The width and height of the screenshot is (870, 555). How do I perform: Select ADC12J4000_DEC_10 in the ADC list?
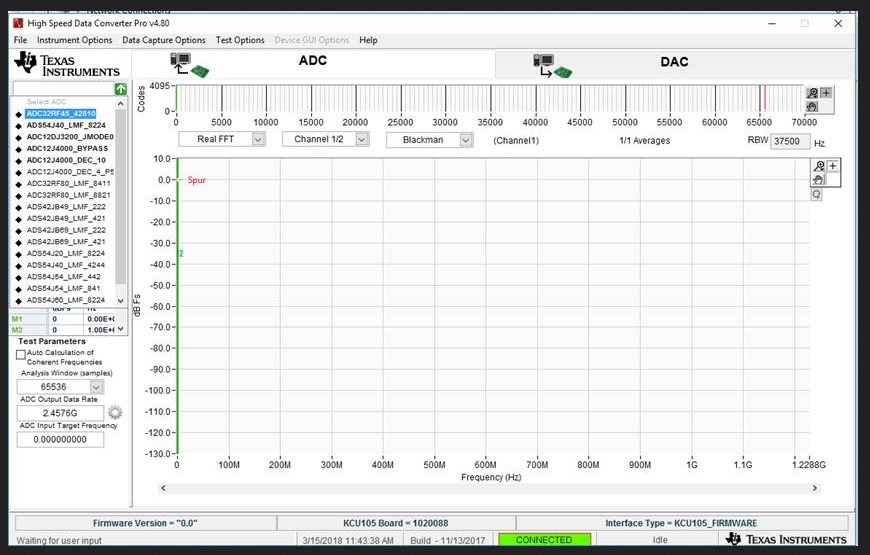point(66,160)
